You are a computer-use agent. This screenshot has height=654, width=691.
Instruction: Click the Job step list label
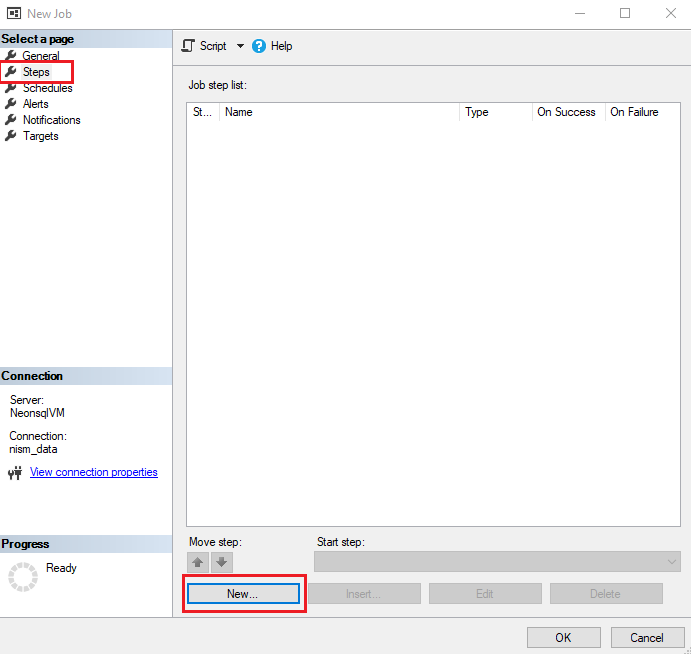[218, 85]
